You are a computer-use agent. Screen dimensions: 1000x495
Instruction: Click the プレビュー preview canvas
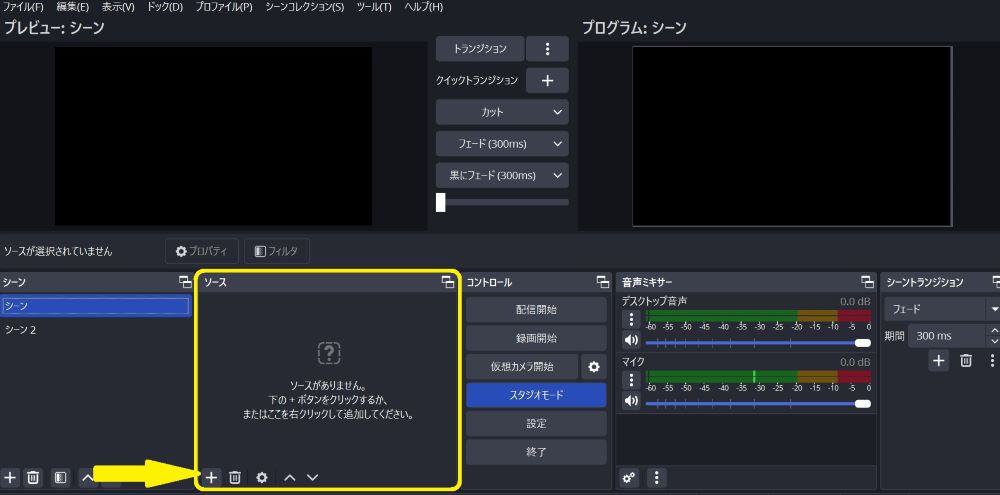tap(213, 136)
